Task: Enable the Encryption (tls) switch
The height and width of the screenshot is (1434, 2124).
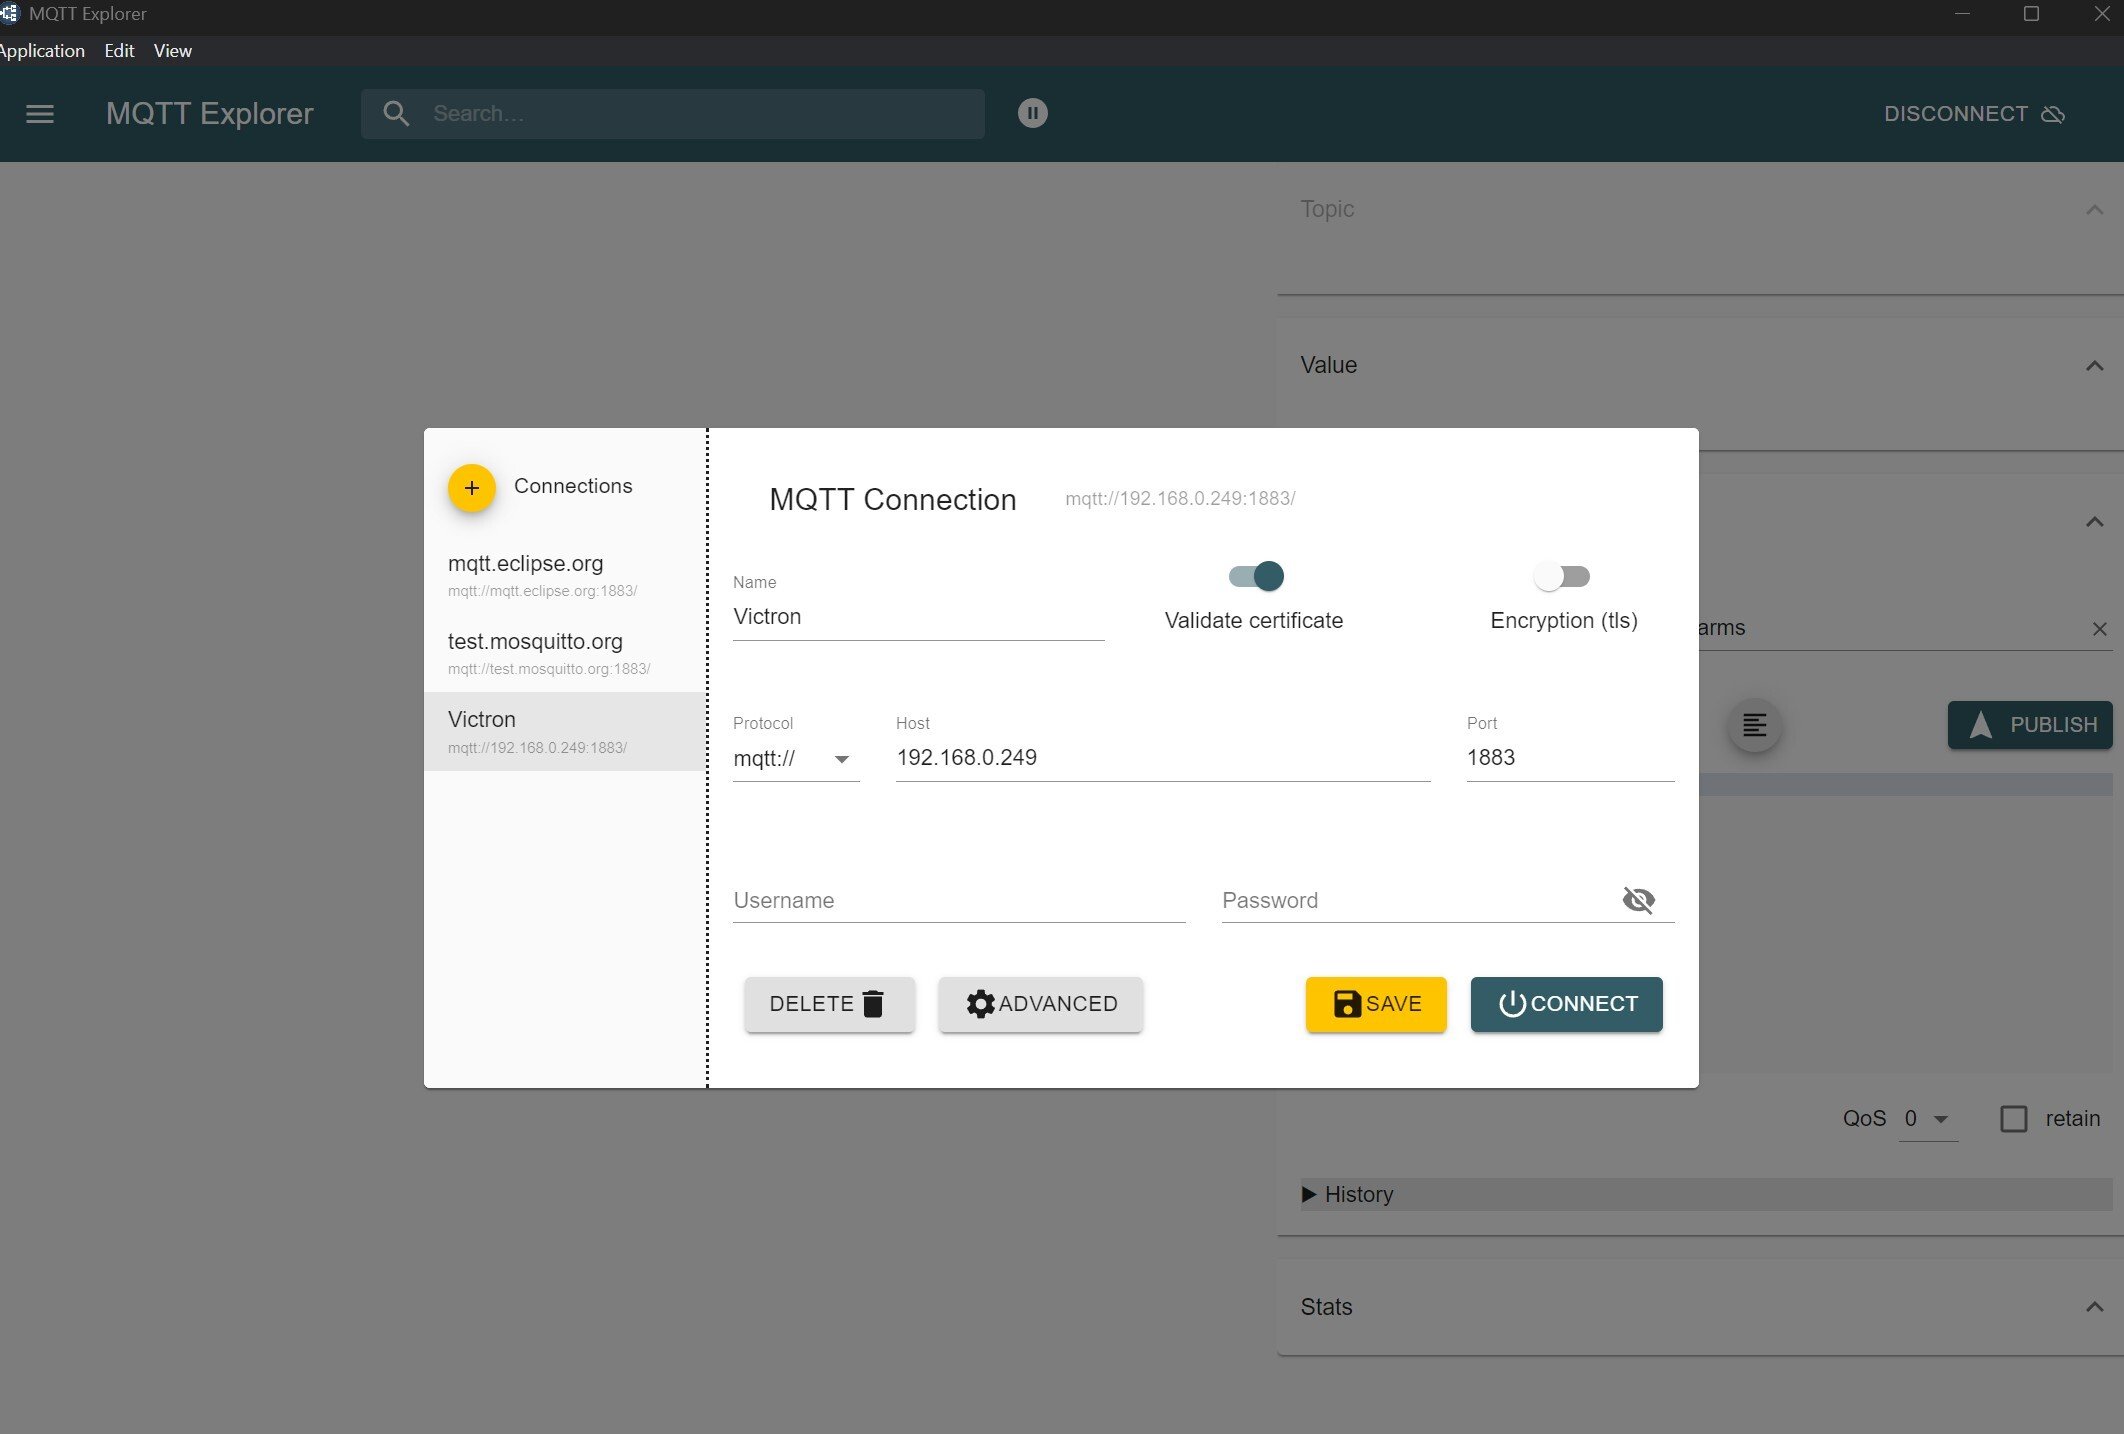Action: tap(1562, 576)
